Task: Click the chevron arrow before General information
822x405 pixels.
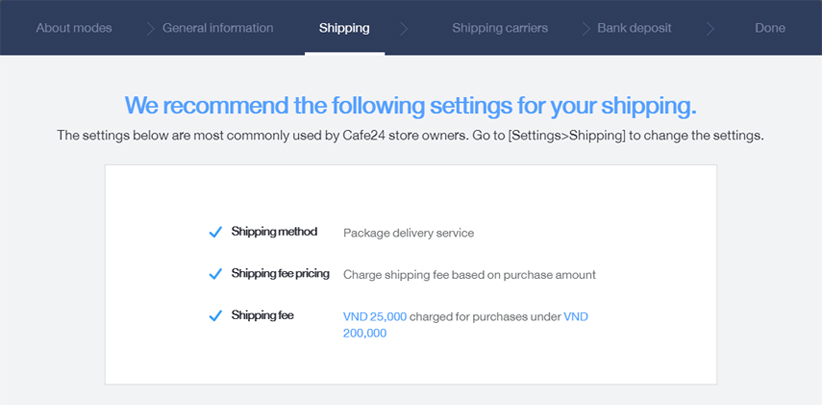Action: coord(150,28)
